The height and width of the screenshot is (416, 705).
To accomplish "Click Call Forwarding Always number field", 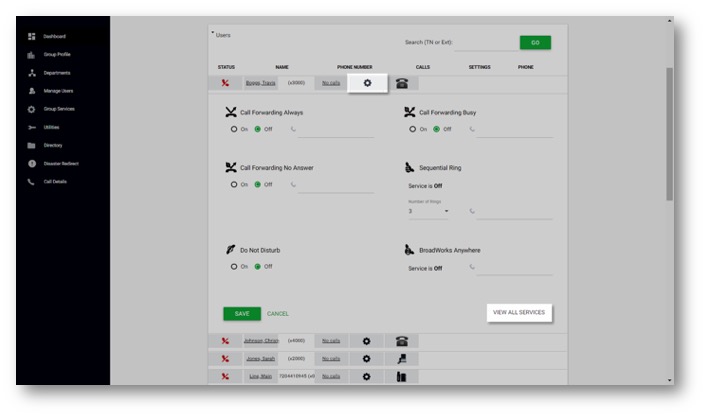I will coord(336,130).
